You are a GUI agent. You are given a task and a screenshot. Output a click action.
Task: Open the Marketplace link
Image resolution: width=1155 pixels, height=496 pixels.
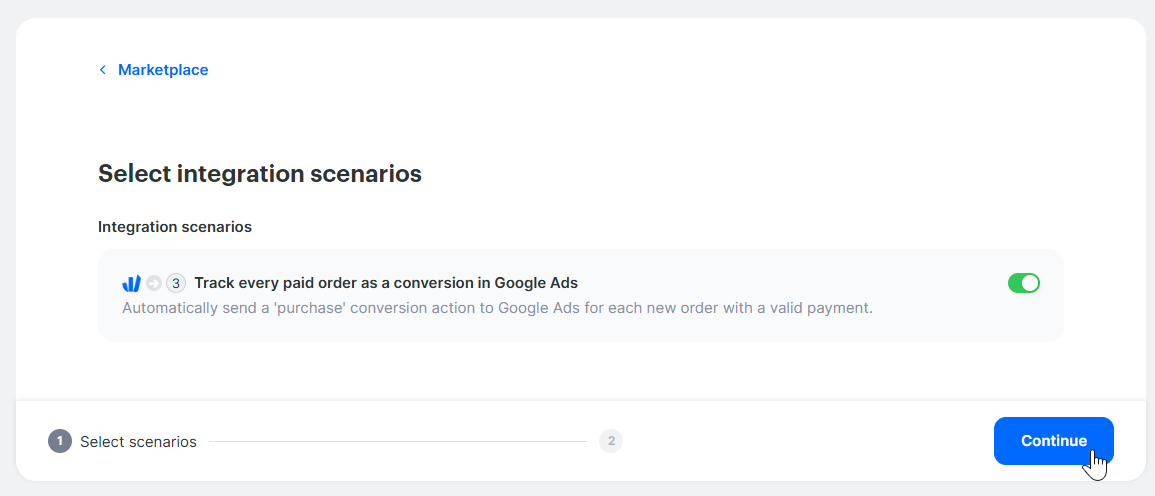point(163,70)
